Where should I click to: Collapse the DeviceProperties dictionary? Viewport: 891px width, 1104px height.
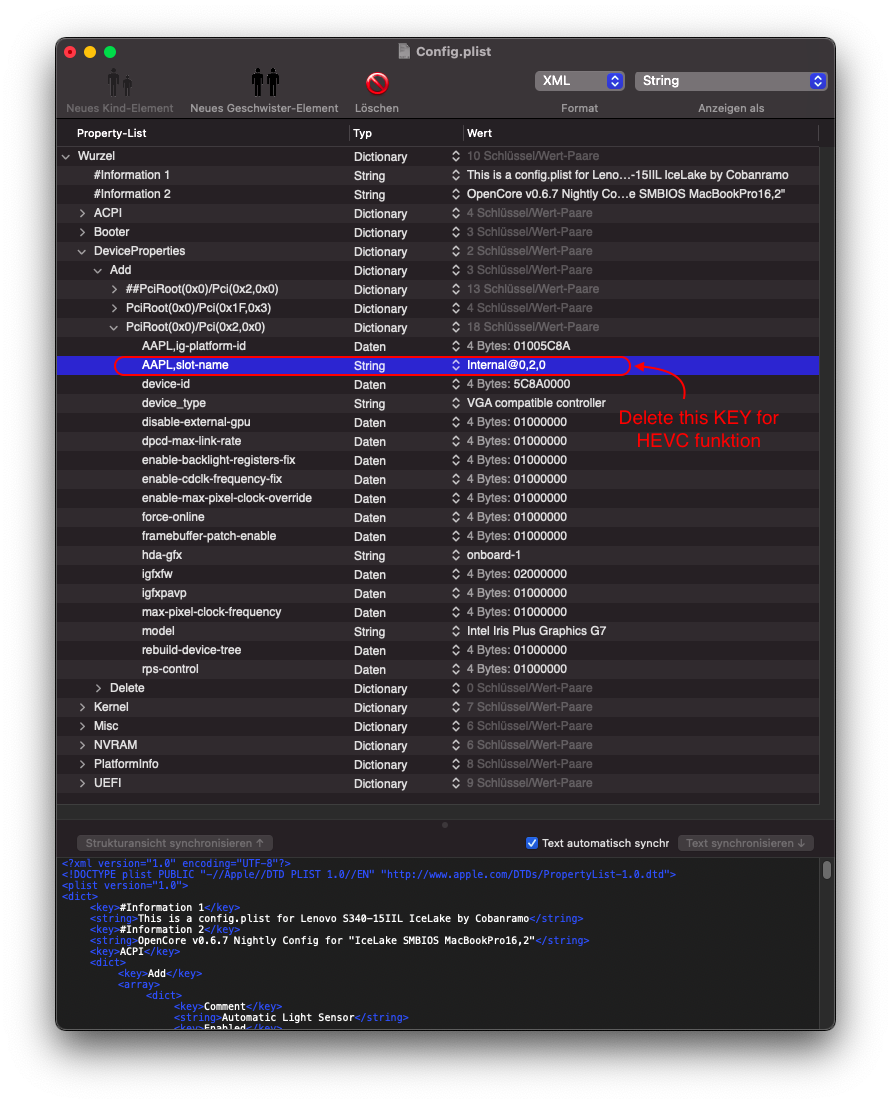tap(82, 251)
